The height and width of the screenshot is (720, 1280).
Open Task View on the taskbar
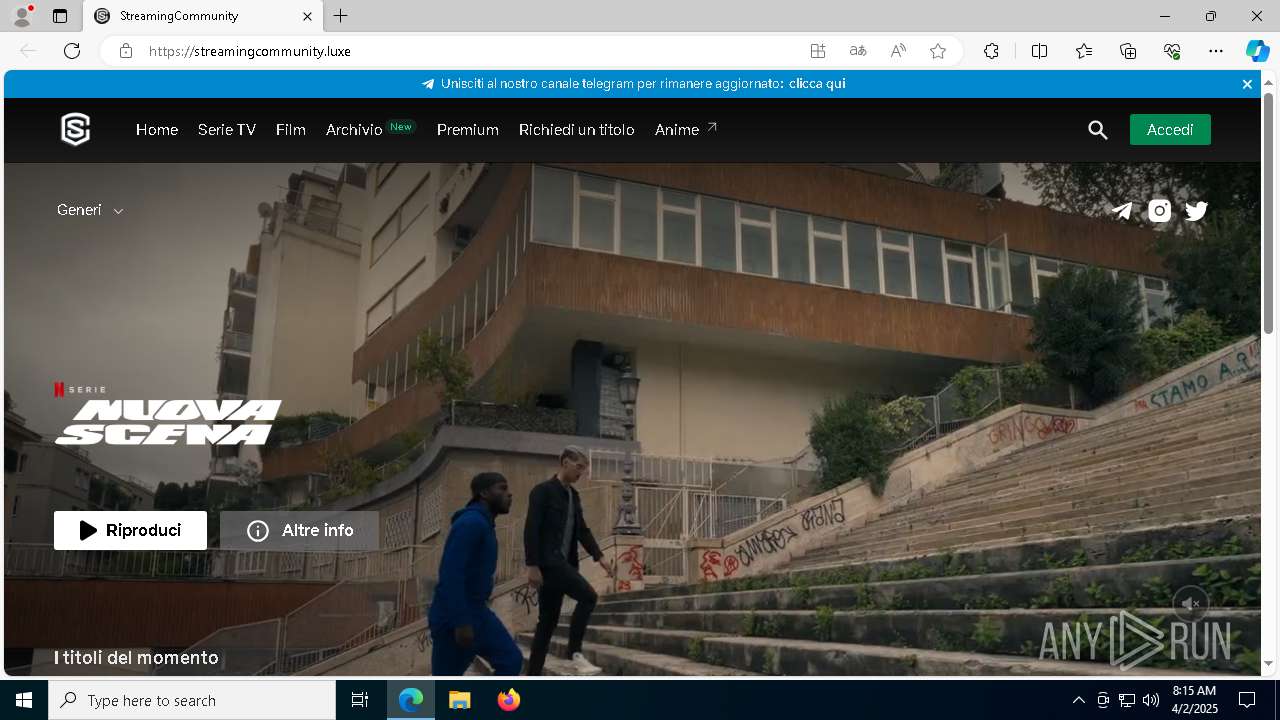click(360, 700)
